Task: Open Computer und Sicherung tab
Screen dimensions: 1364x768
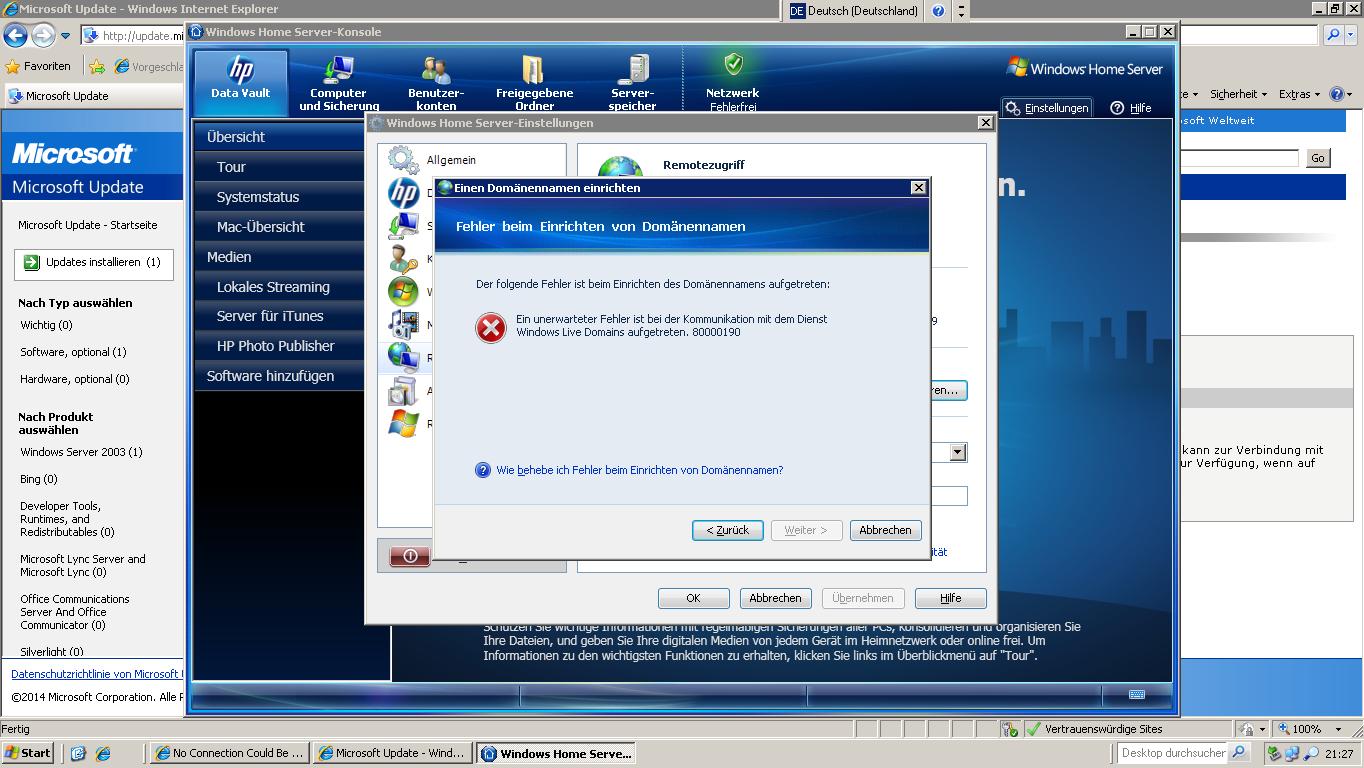Action: pyautogui.click(x=339, y=81)
